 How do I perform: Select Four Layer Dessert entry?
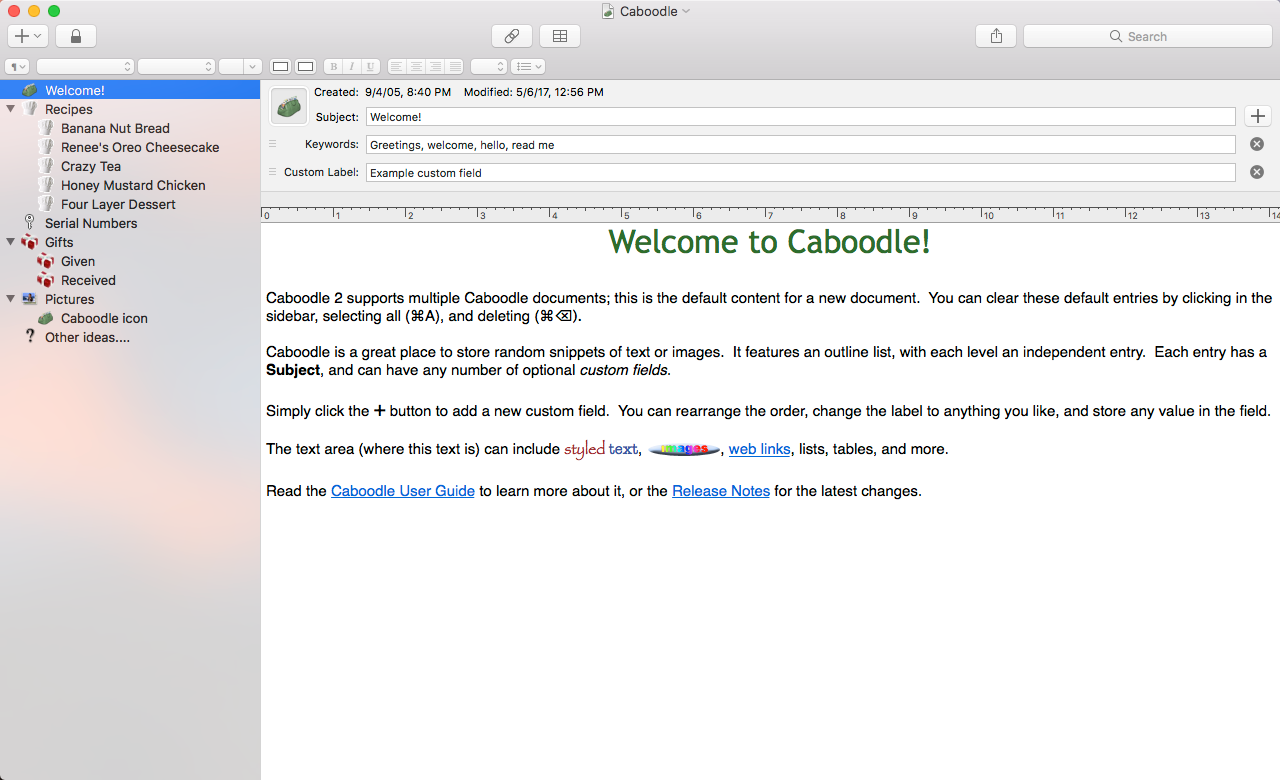[x=118, y=204]
